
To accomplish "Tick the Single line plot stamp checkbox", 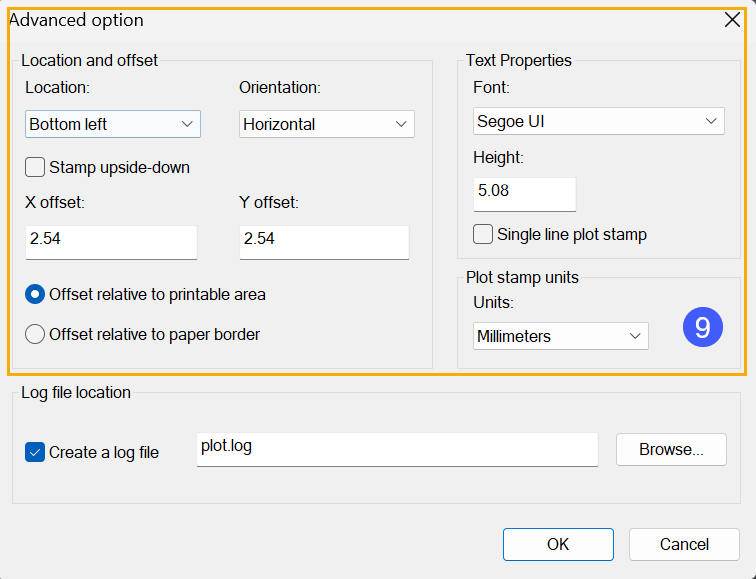I will pos(483,234).
